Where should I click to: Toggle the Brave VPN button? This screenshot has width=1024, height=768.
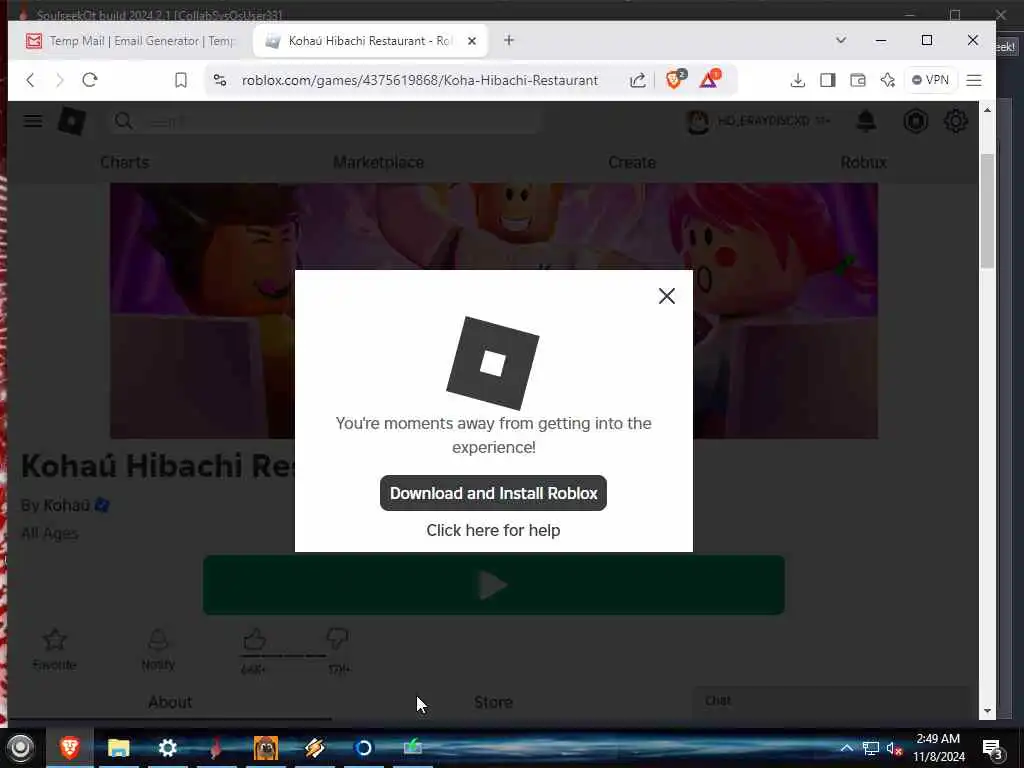point(930,80)
